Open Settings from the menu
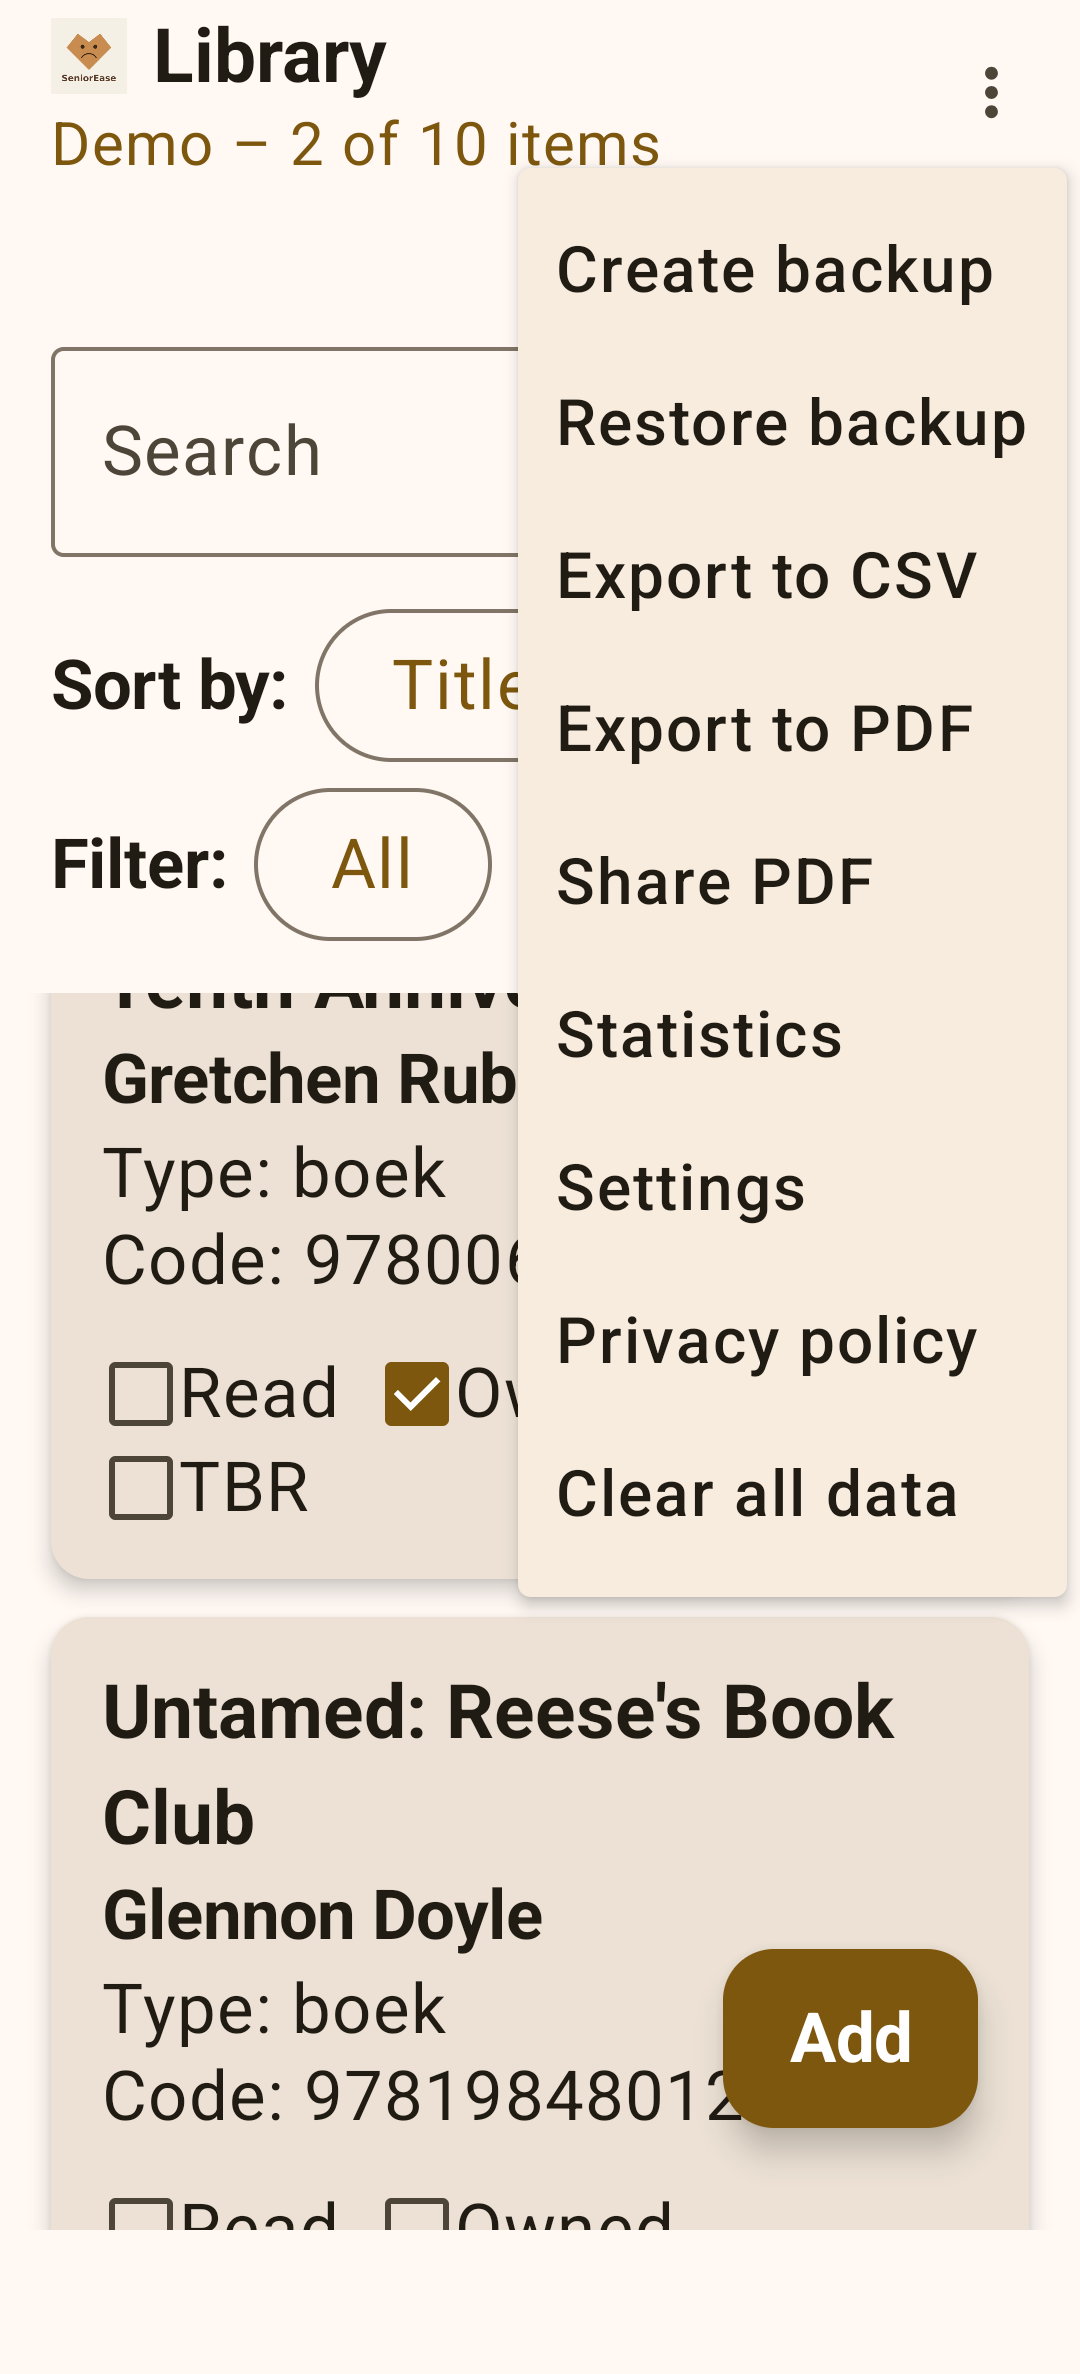 point(680,1187)
